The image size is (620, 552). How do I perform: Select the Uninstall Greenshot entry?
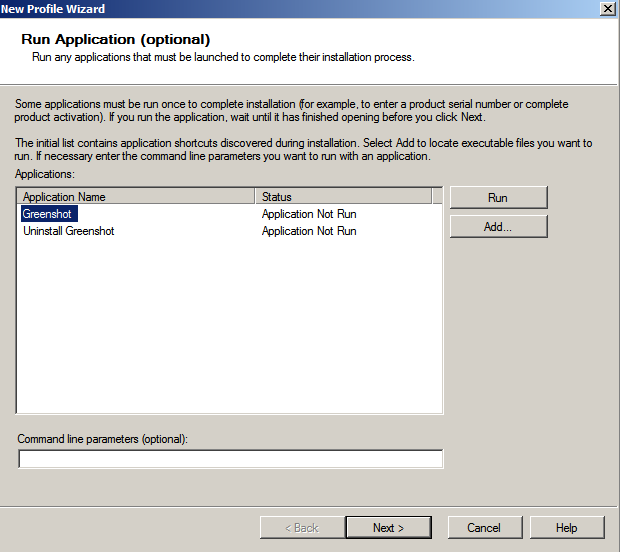pos(69,231)
